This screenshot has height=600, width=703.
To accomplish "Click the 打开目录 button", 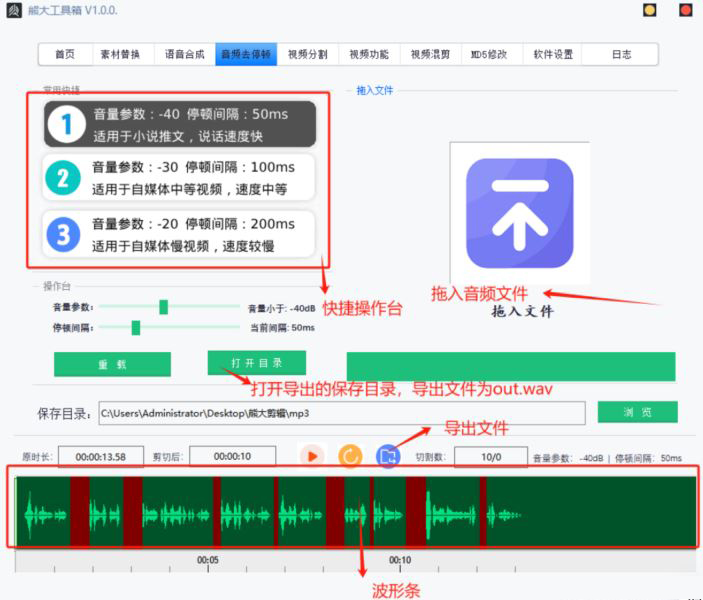I will click(256, 363).
